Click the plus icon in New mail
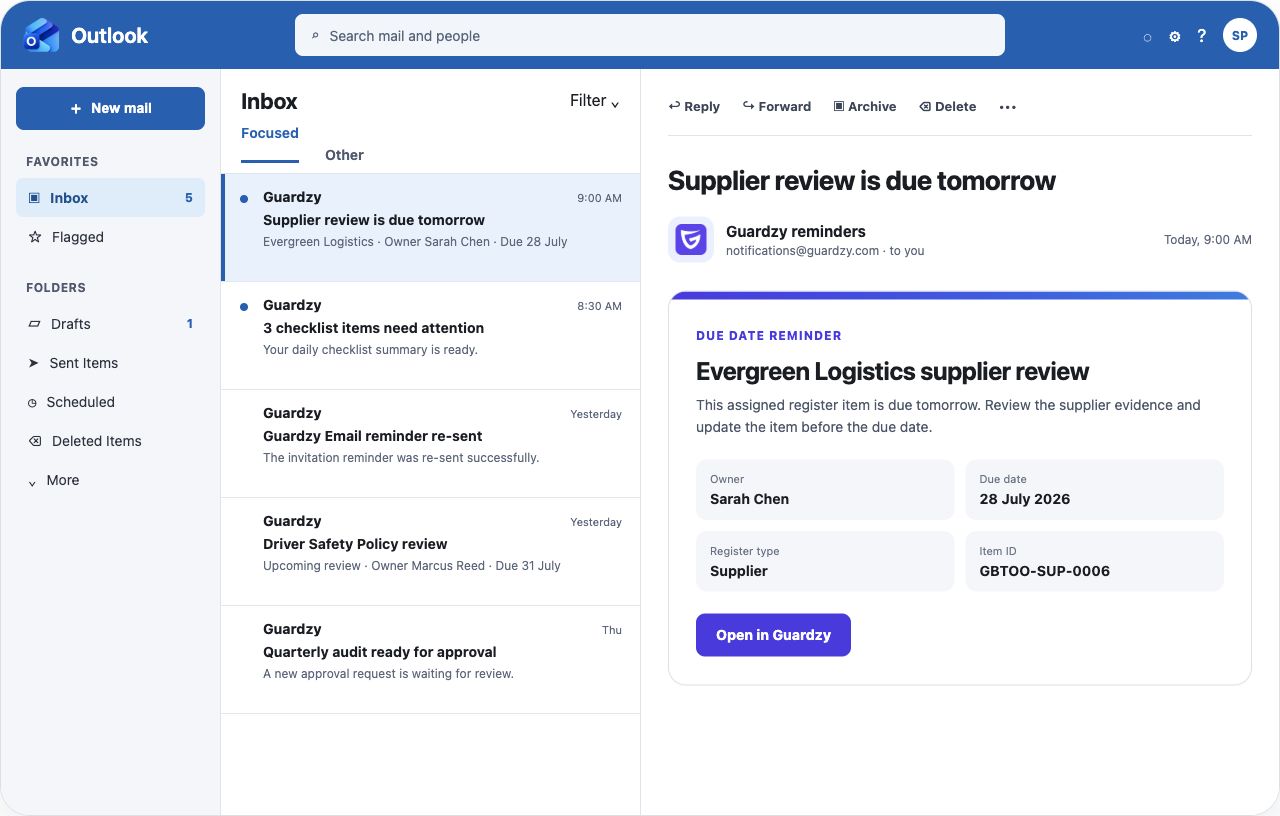 [x=76, y=108]
